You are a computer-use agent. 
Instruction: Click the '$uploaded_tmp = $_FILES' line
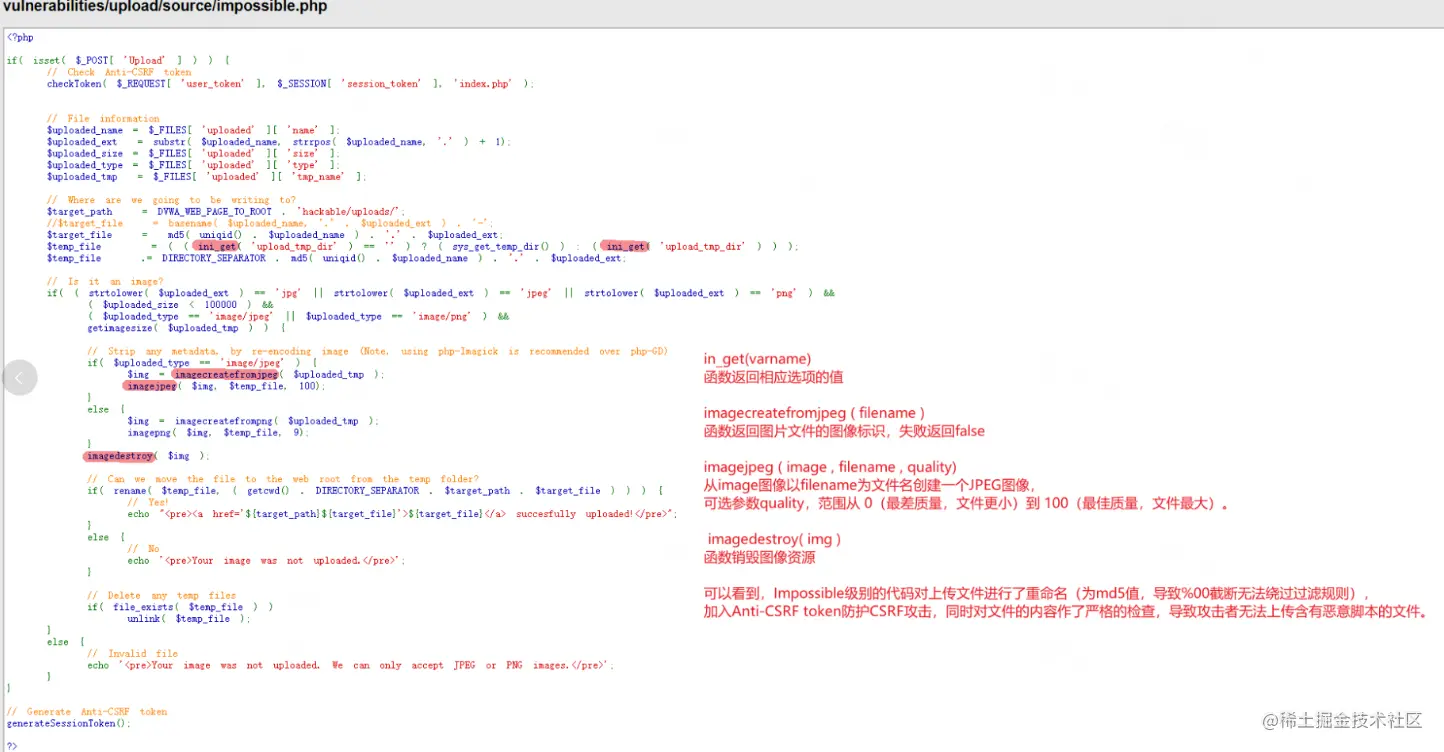coord(206,177)
